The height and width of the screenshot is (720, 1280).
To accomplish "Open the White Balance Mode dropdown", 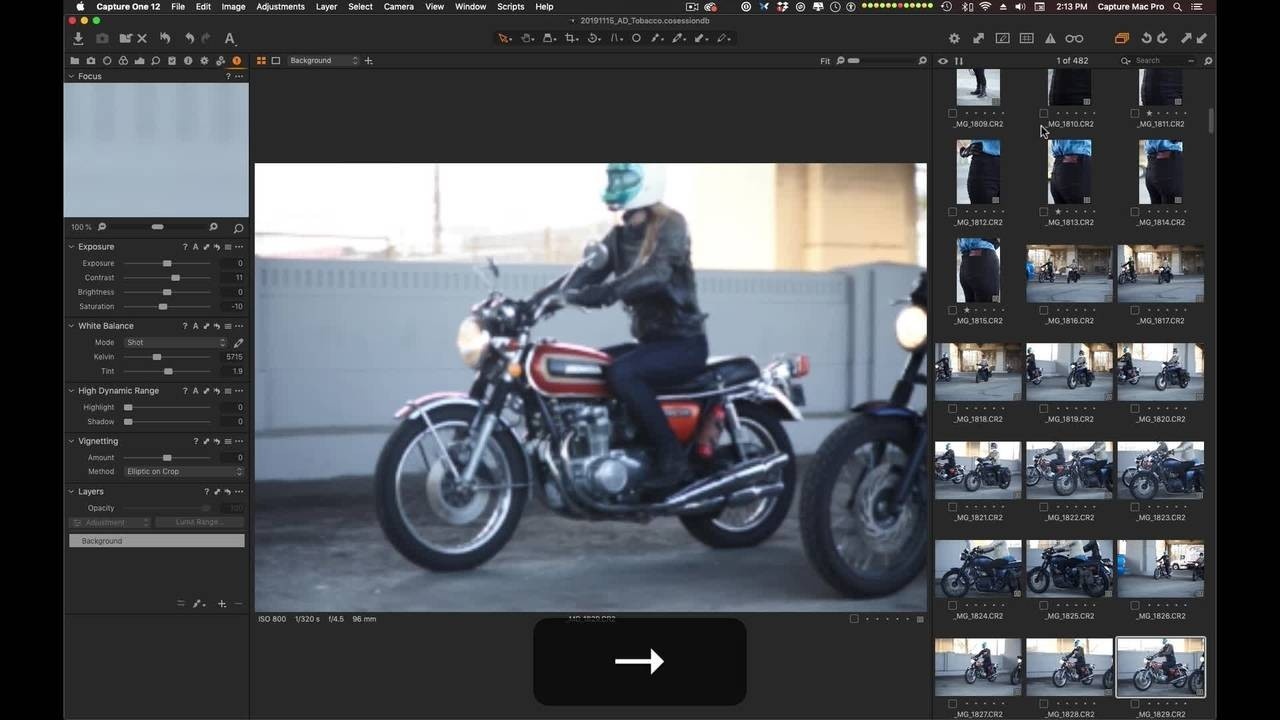I will coord(176,342).
